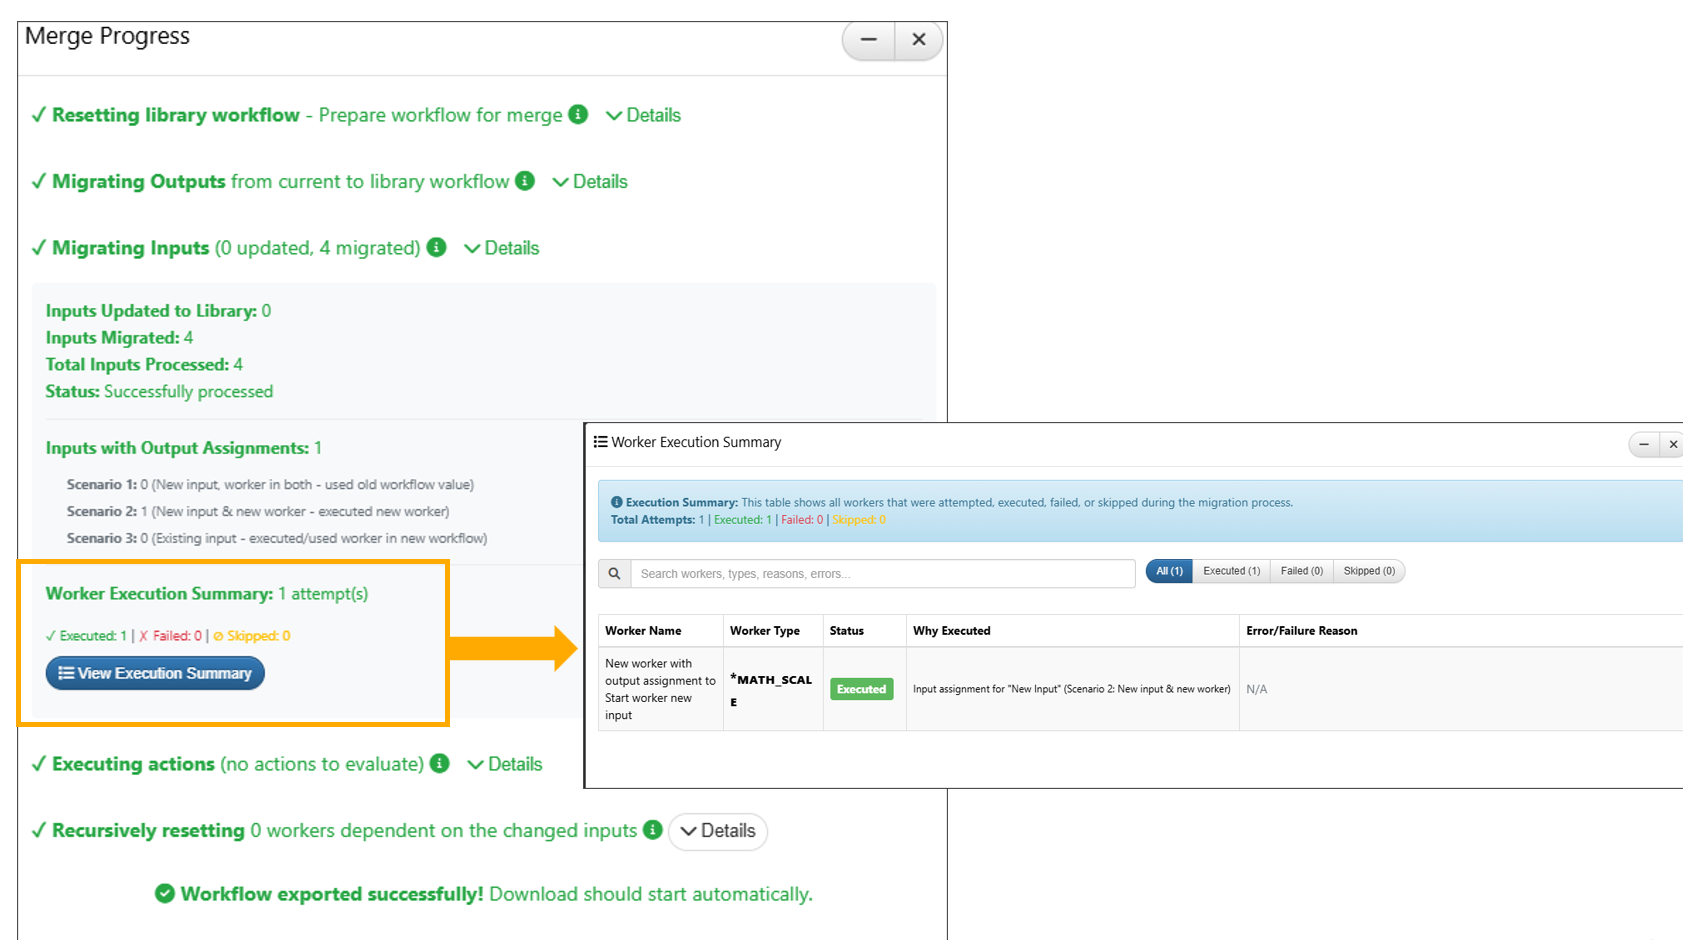The width and height of the screenshot is (1683, 940).
Task: Select the All (1) filter tab
Action: (x=1169, y=571)
